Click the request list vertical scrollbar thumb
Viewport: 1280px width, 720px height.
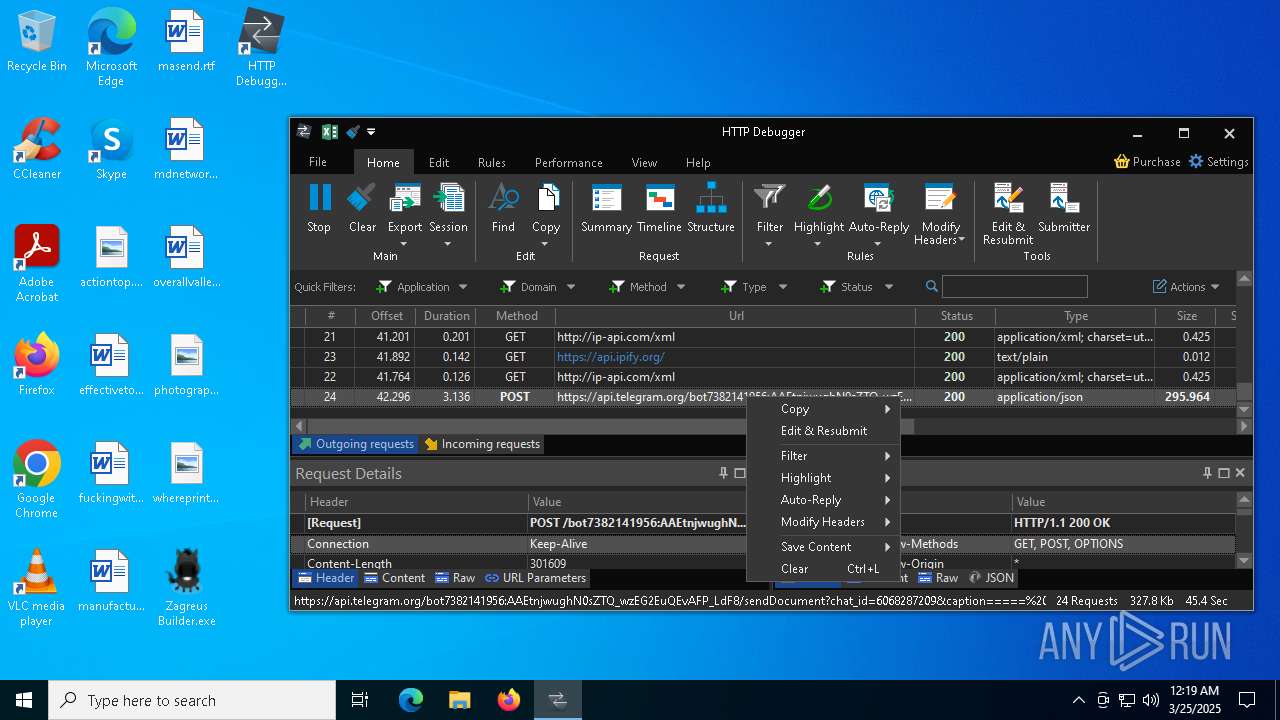point(1244,391)
